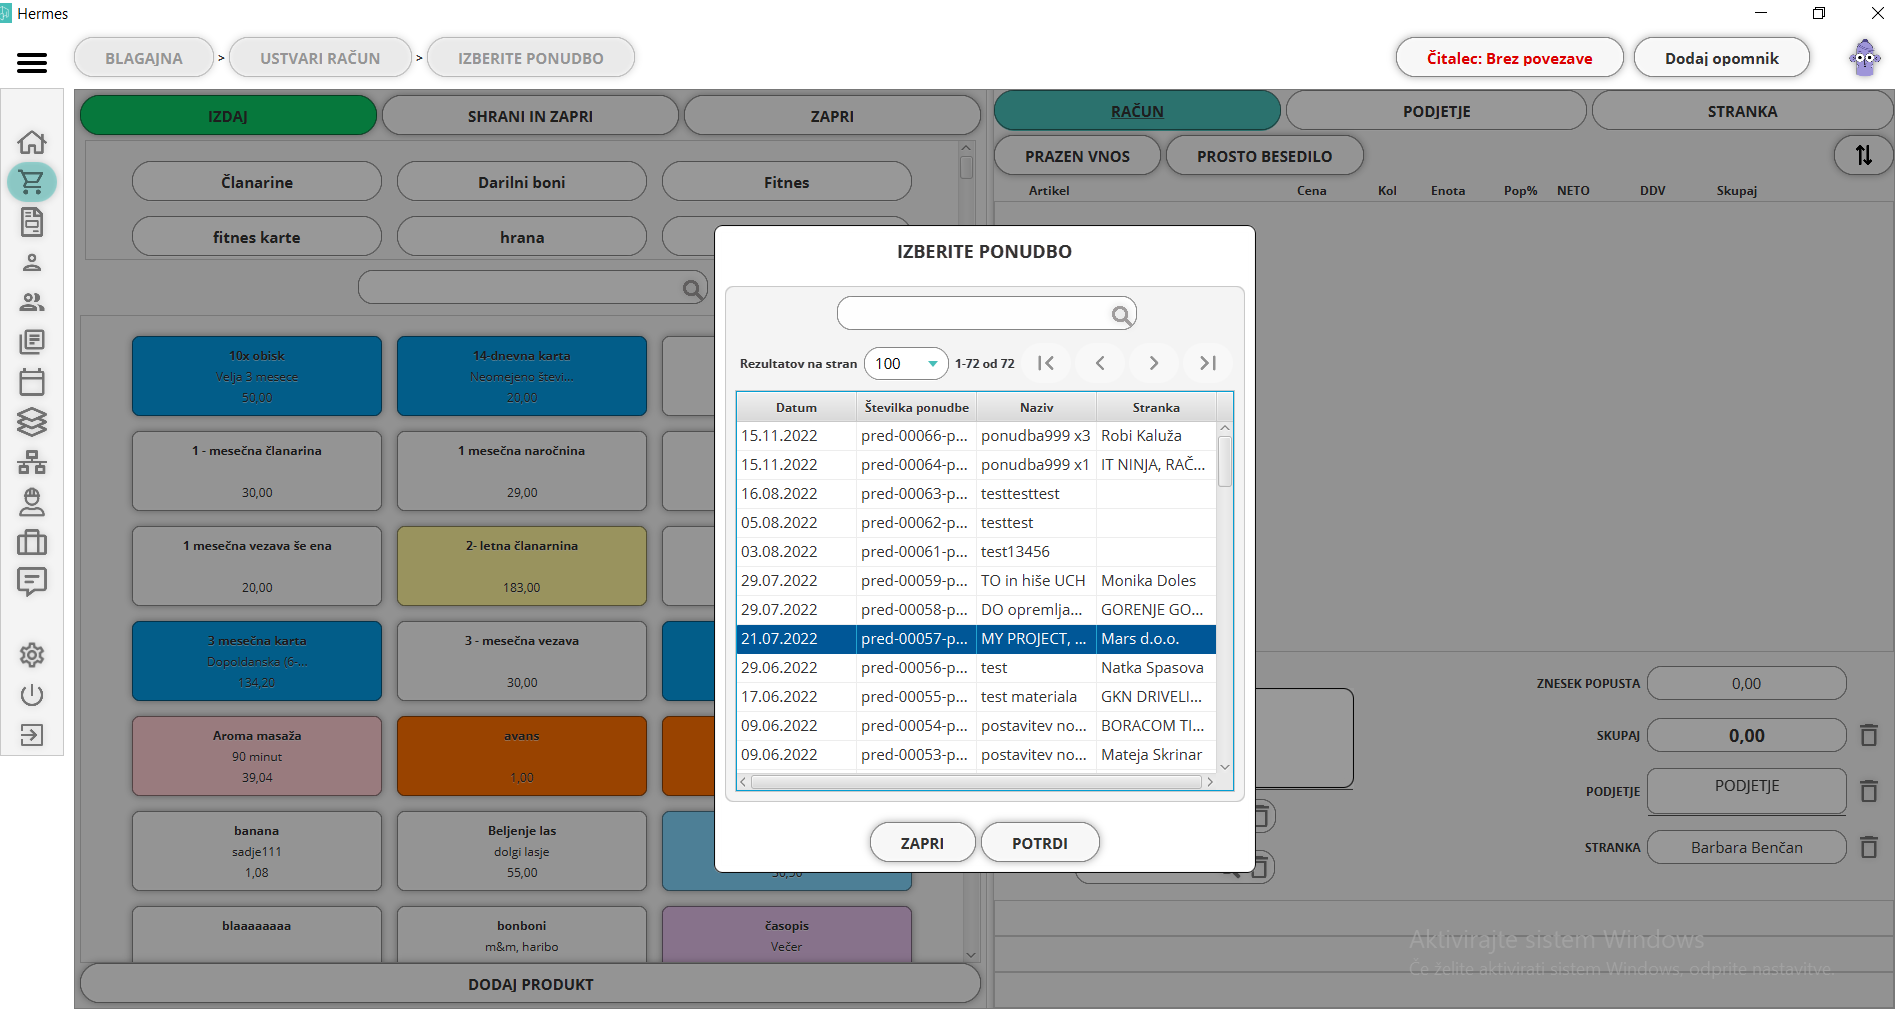1902x1017 pixels.
Task: Select offer row for Natka Spasova
Action: coord(976,668)
